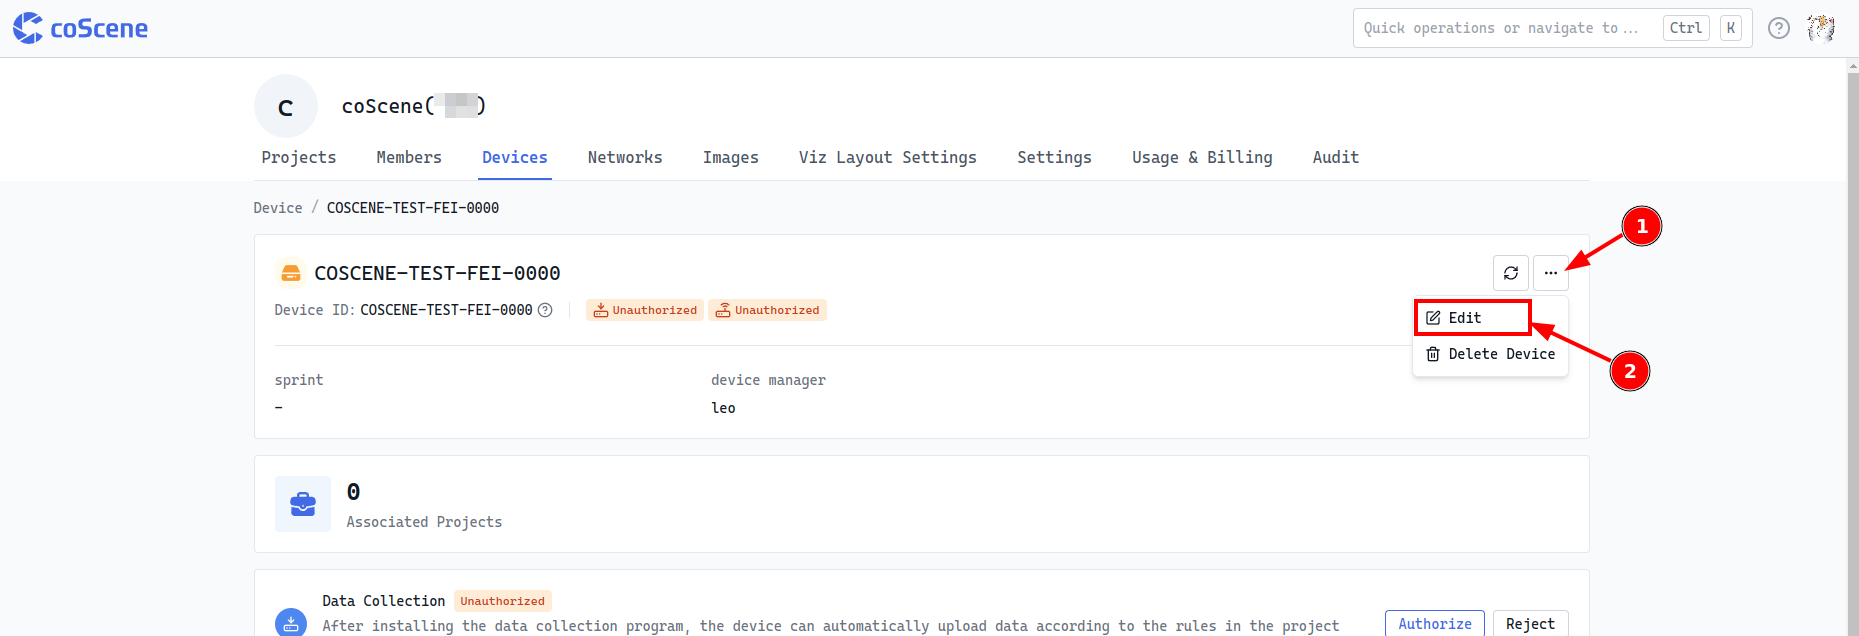Click the COSCENE-TEST-FEI-0000 device title
Viewport: 1859px width, 636px height.
point(437,273)
